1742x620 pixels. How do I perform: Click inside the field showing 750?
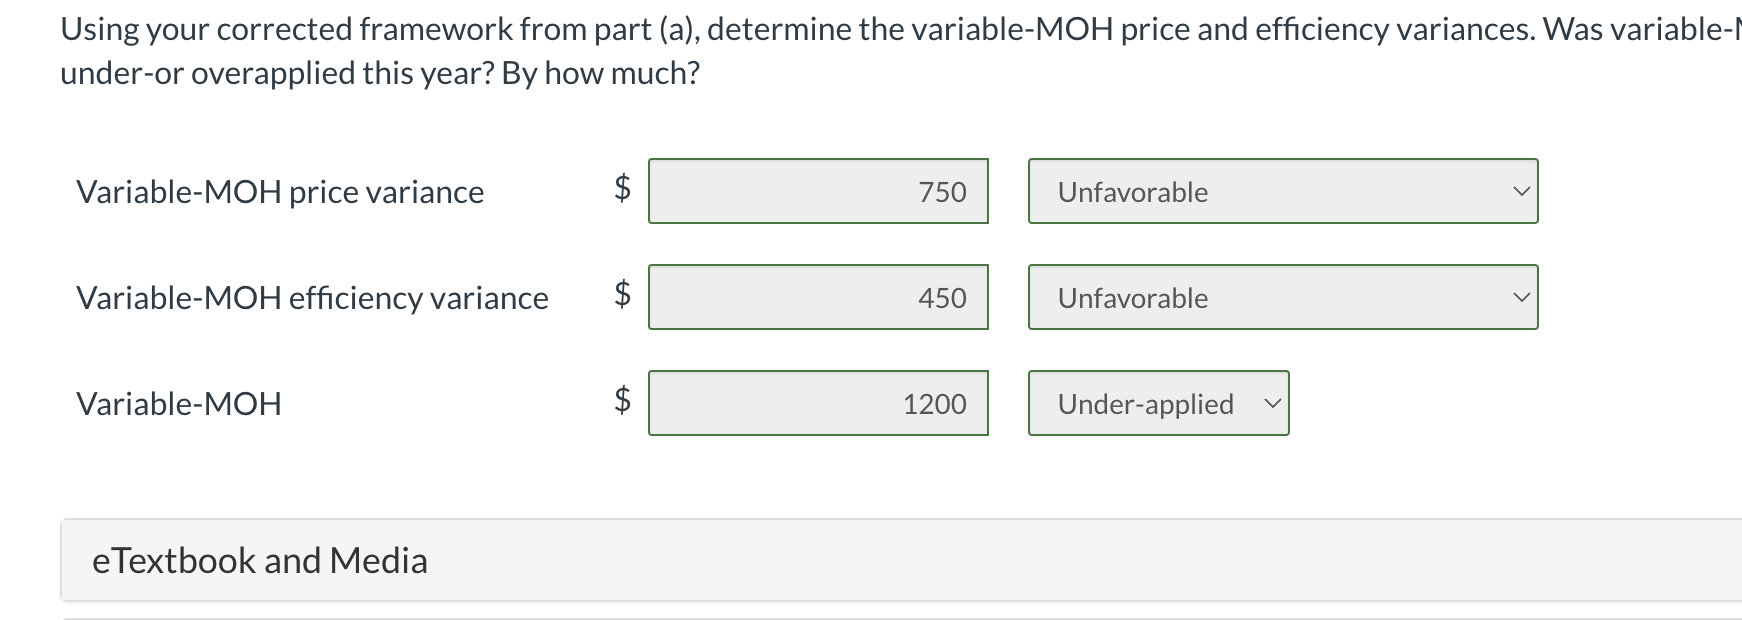(x=818, y=191)
